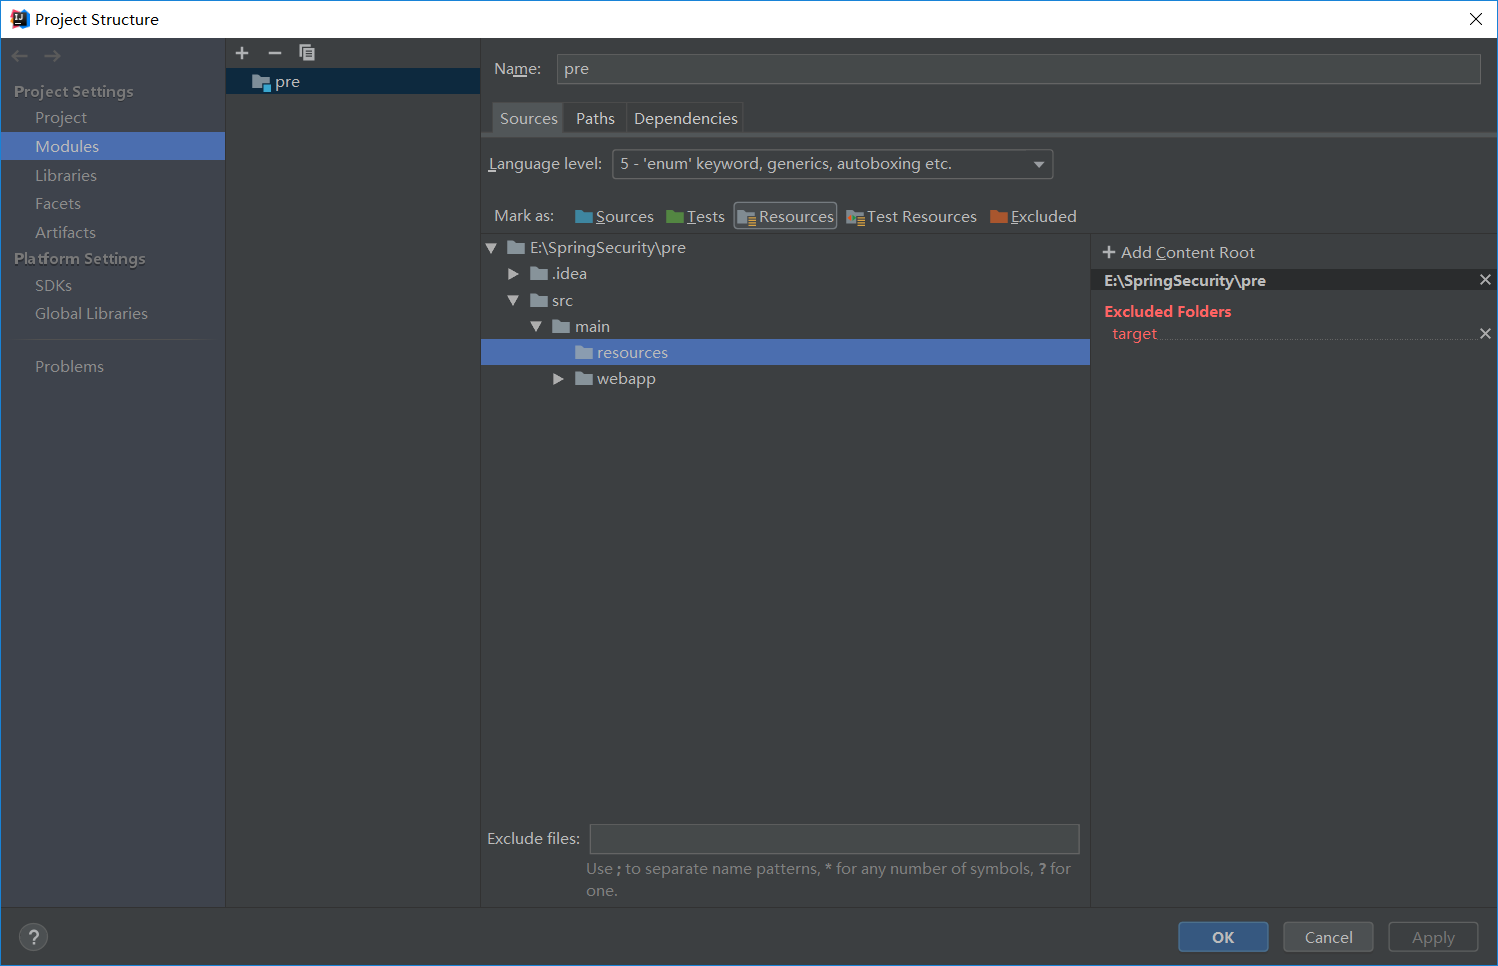Click Add Content Root
Screen dimensions: 1498x966
pos(1178,252)
